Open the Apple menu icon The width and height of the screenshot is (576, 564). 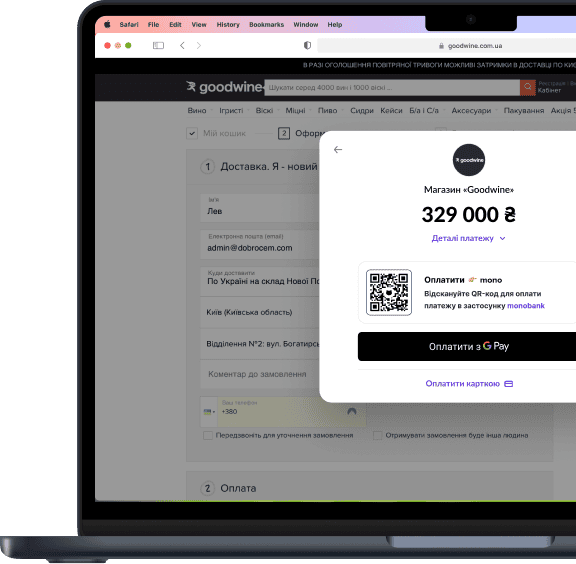(107, 25)
